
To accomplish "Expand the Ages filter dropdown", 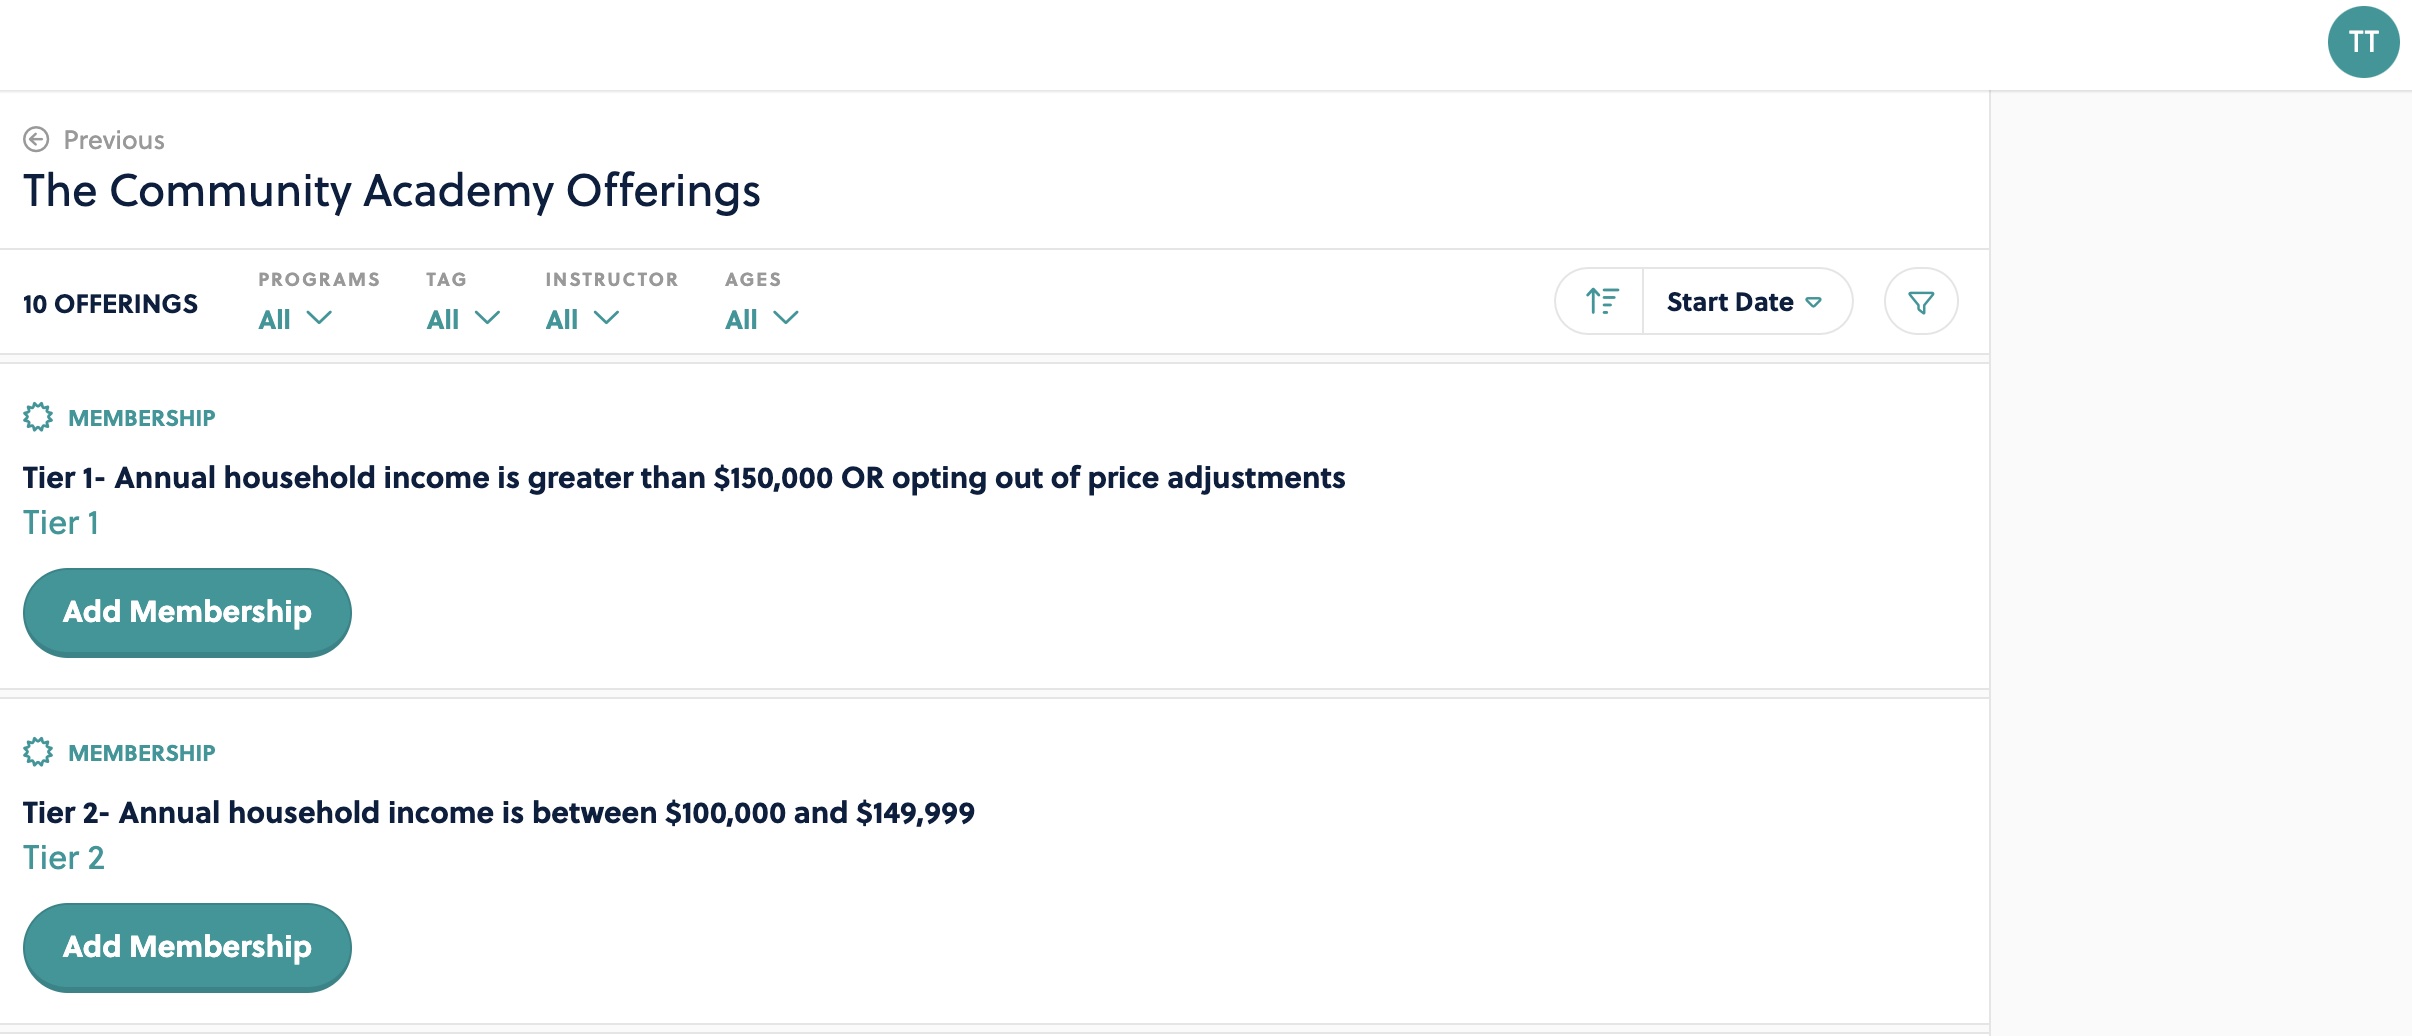I will (762, 319).
